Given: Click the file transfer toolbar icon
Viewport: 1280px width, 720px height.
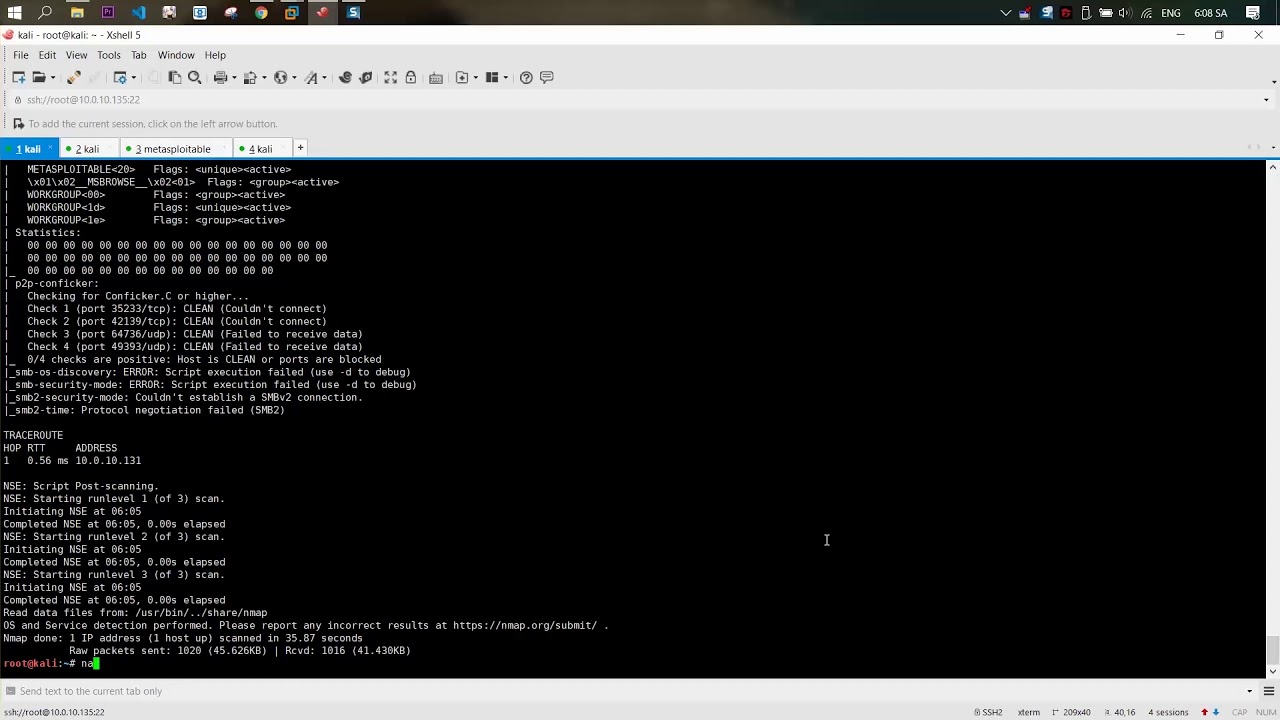Looking at the screenshot, I should pyautogui.click(x=250, y=77).
